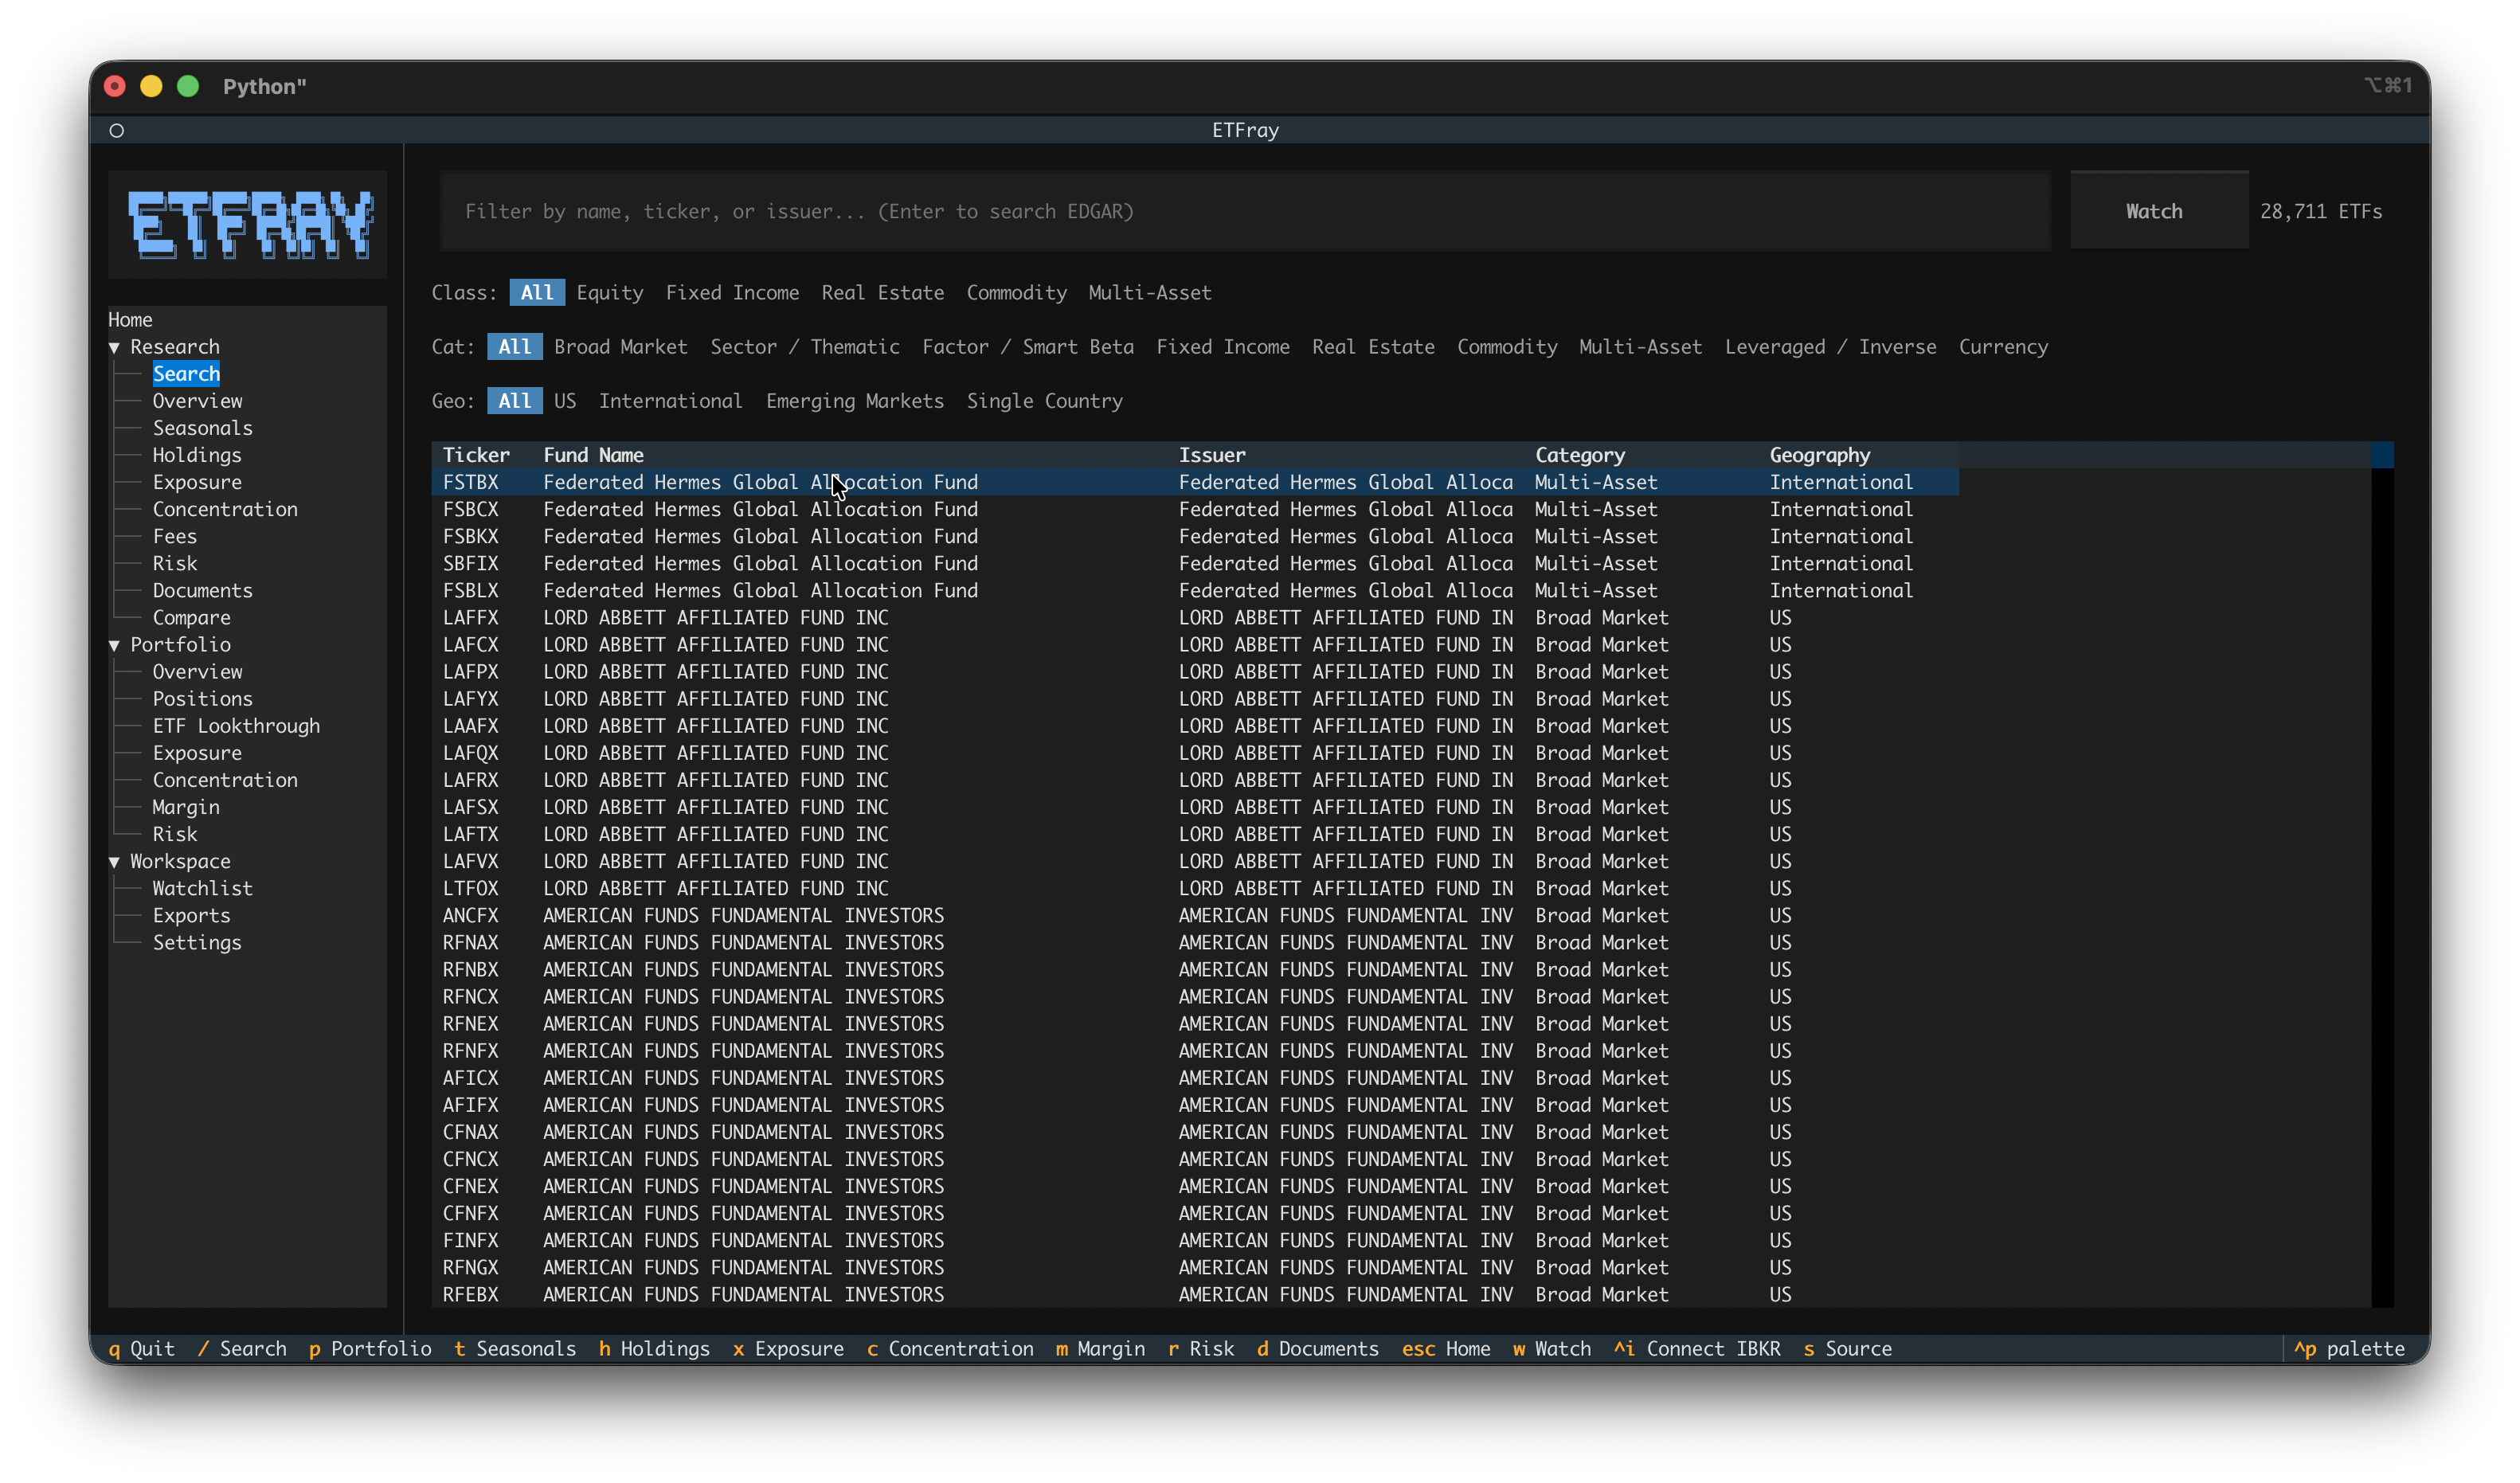
Task: Click the yellow minimize window button
Action: click(x=151, y=86)
